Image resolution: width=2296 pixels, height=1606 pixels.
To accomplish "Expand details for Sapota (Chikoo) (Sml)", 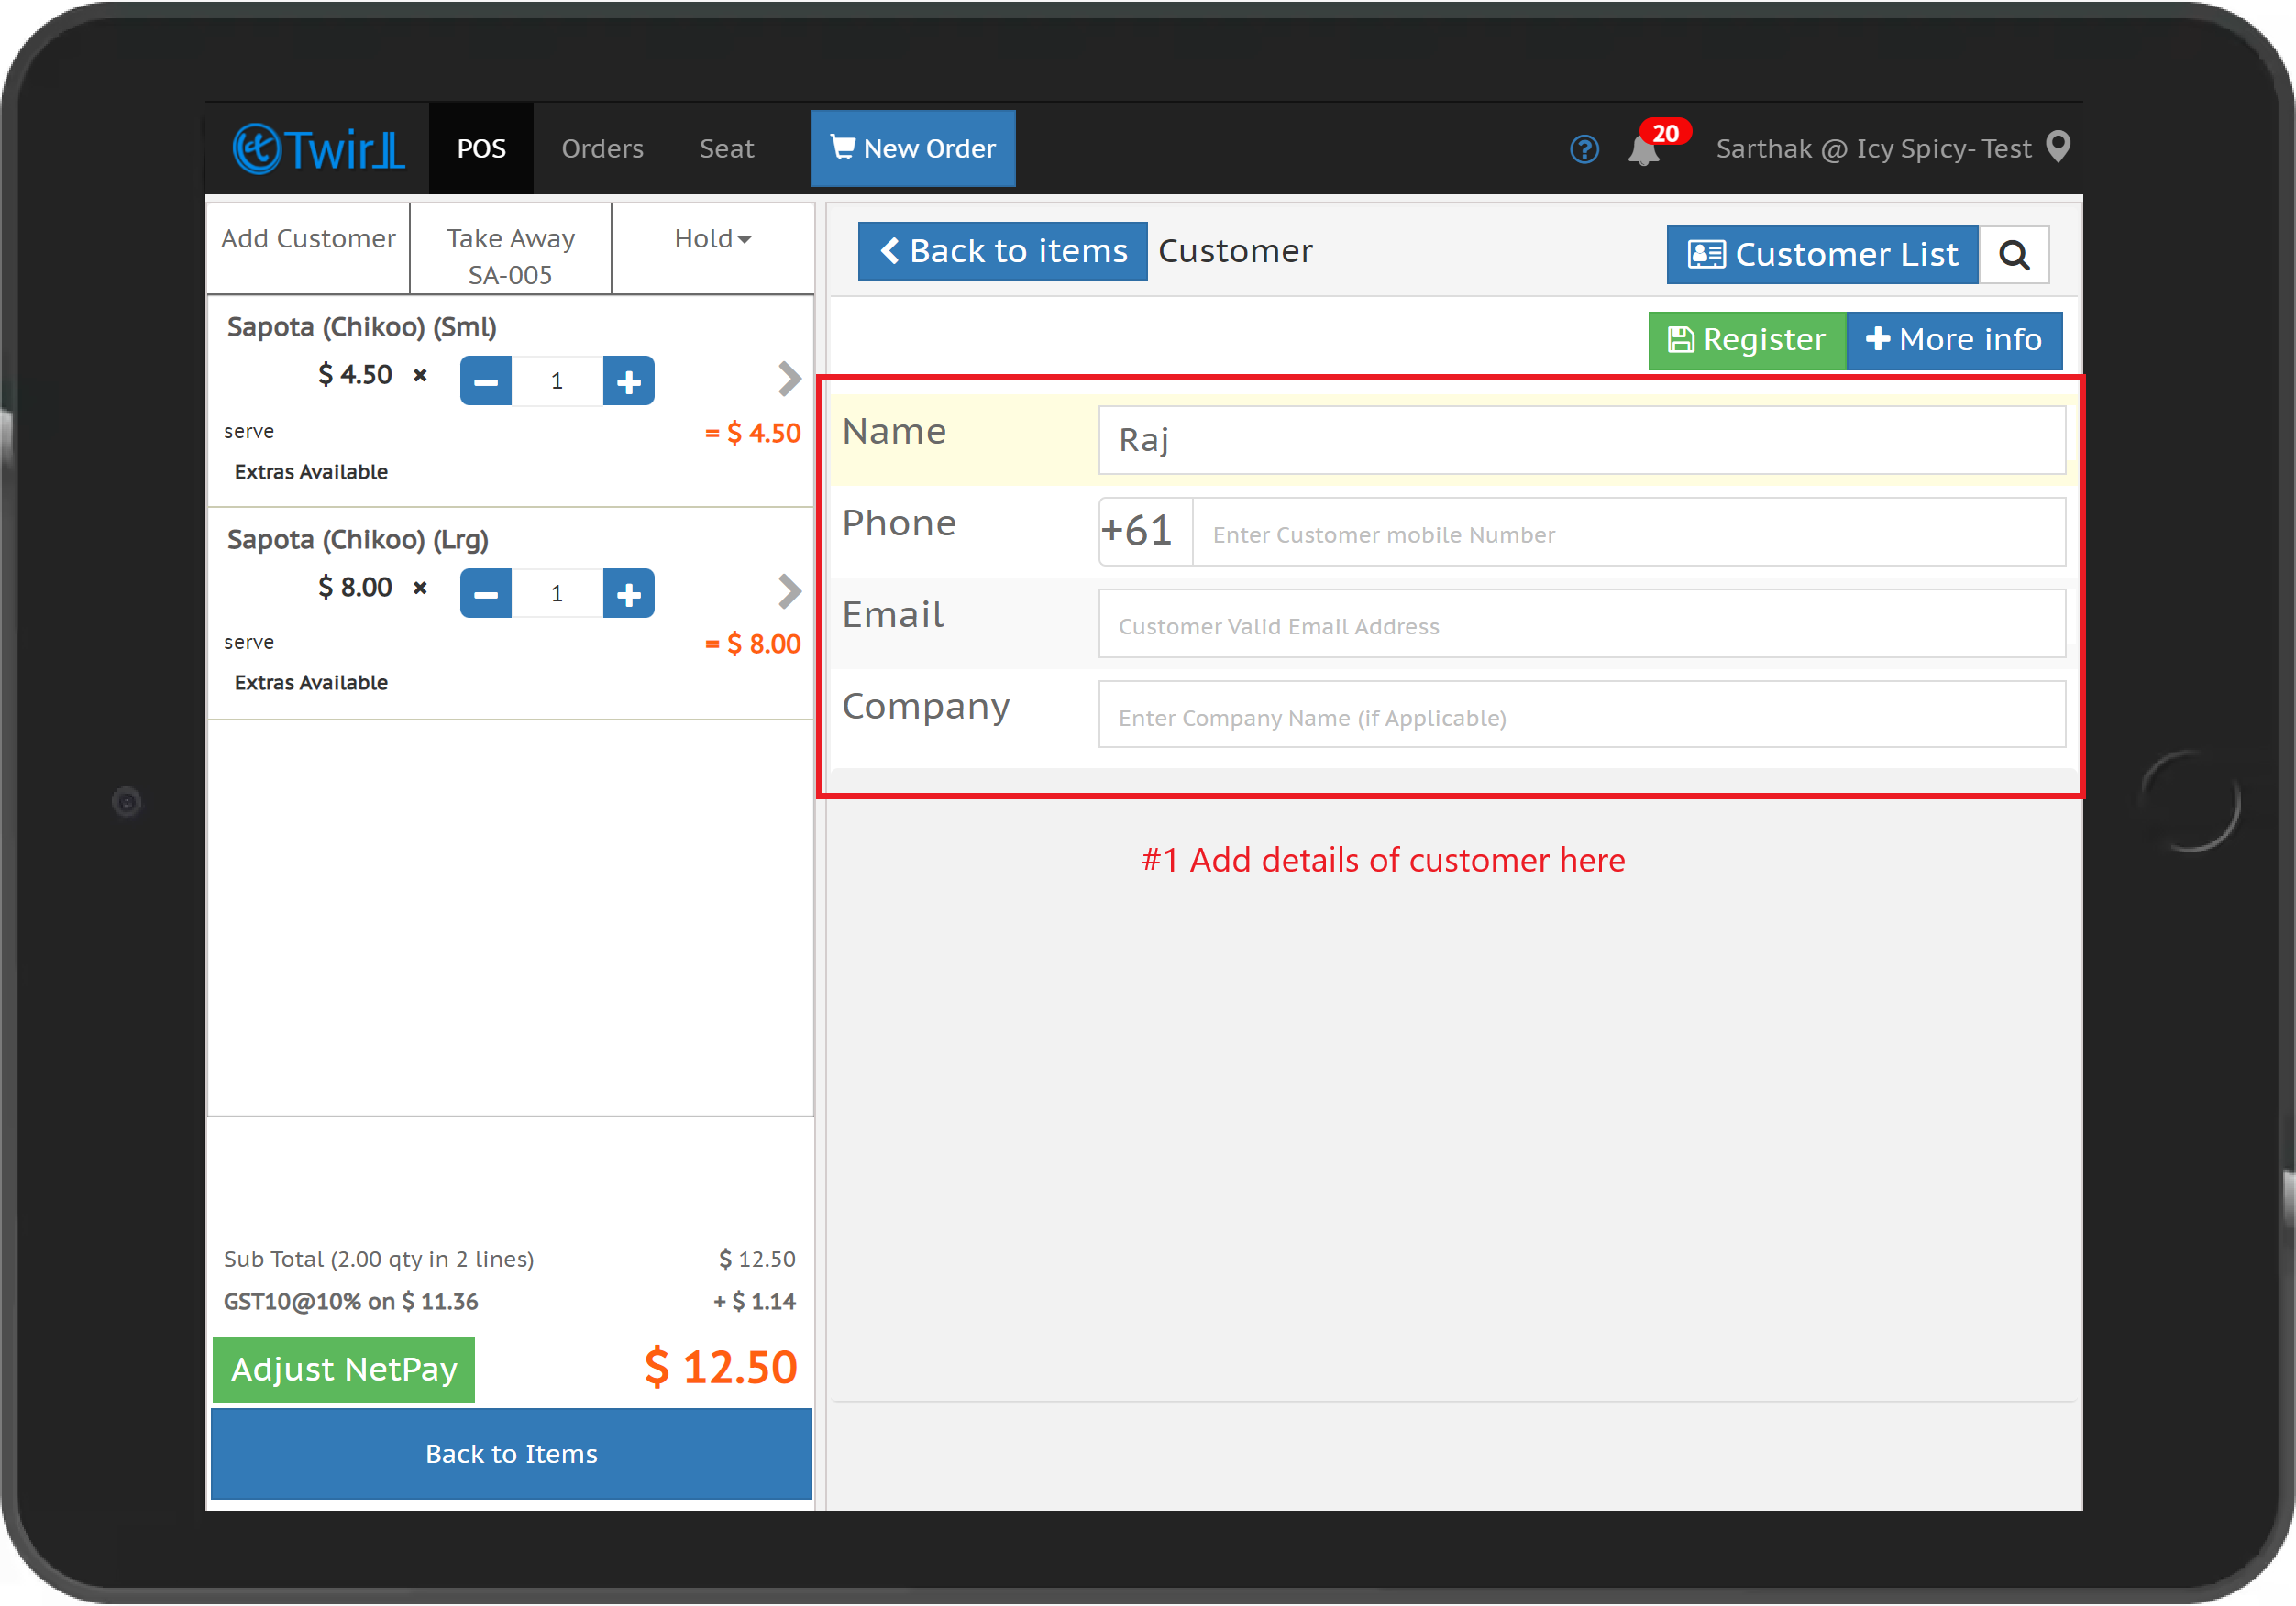I will point(789,378).
